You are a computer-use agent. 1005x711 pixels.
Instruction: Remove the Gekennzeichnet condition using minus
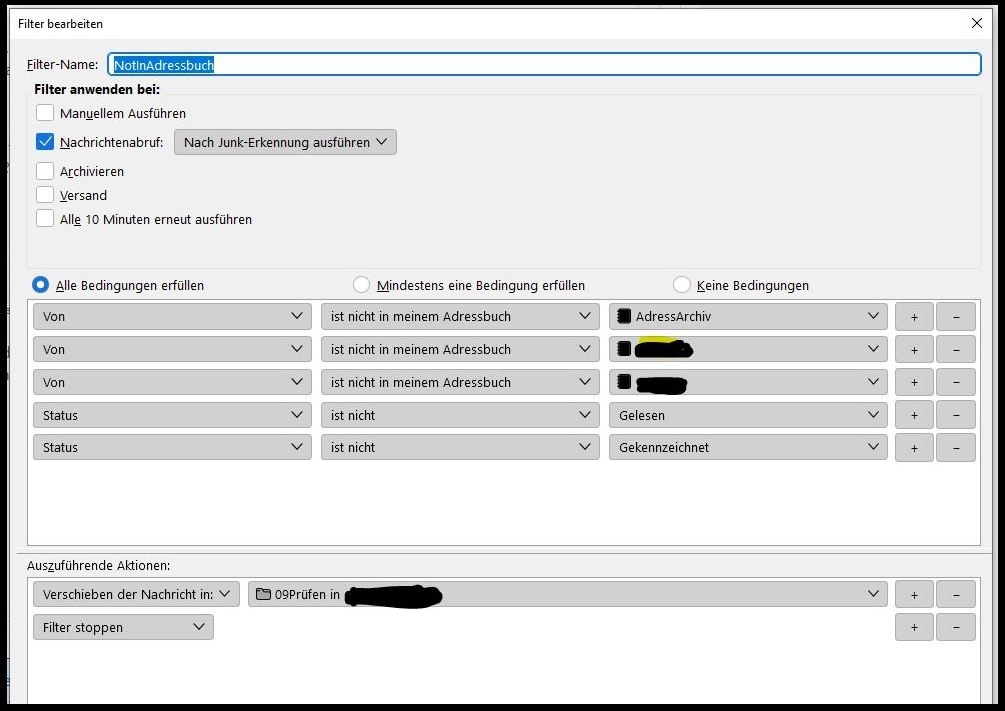tap(956, 448)
